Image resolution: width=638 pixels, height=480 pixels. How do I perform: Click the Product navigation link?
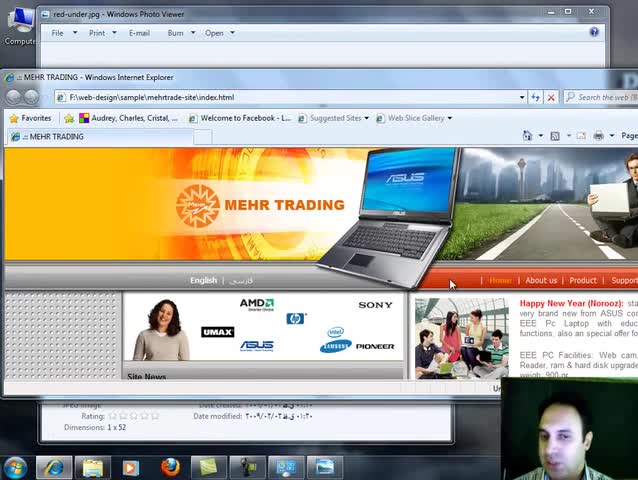[583, 280]
